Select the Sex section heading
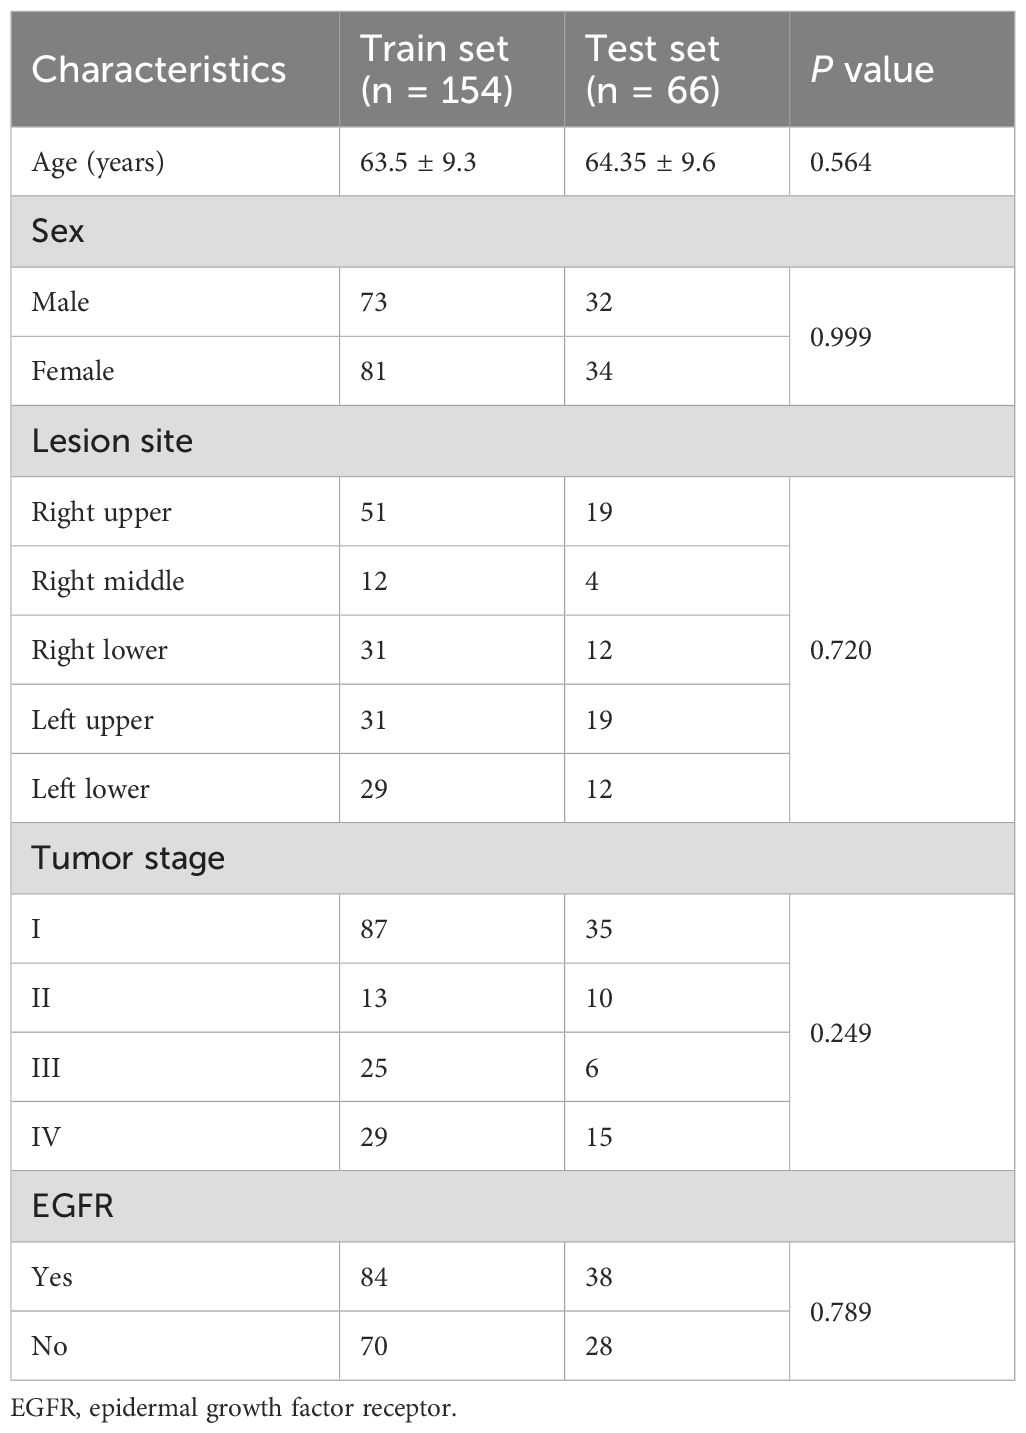Viewport: 1026px width, 1433px height. [x=58, y=231]
